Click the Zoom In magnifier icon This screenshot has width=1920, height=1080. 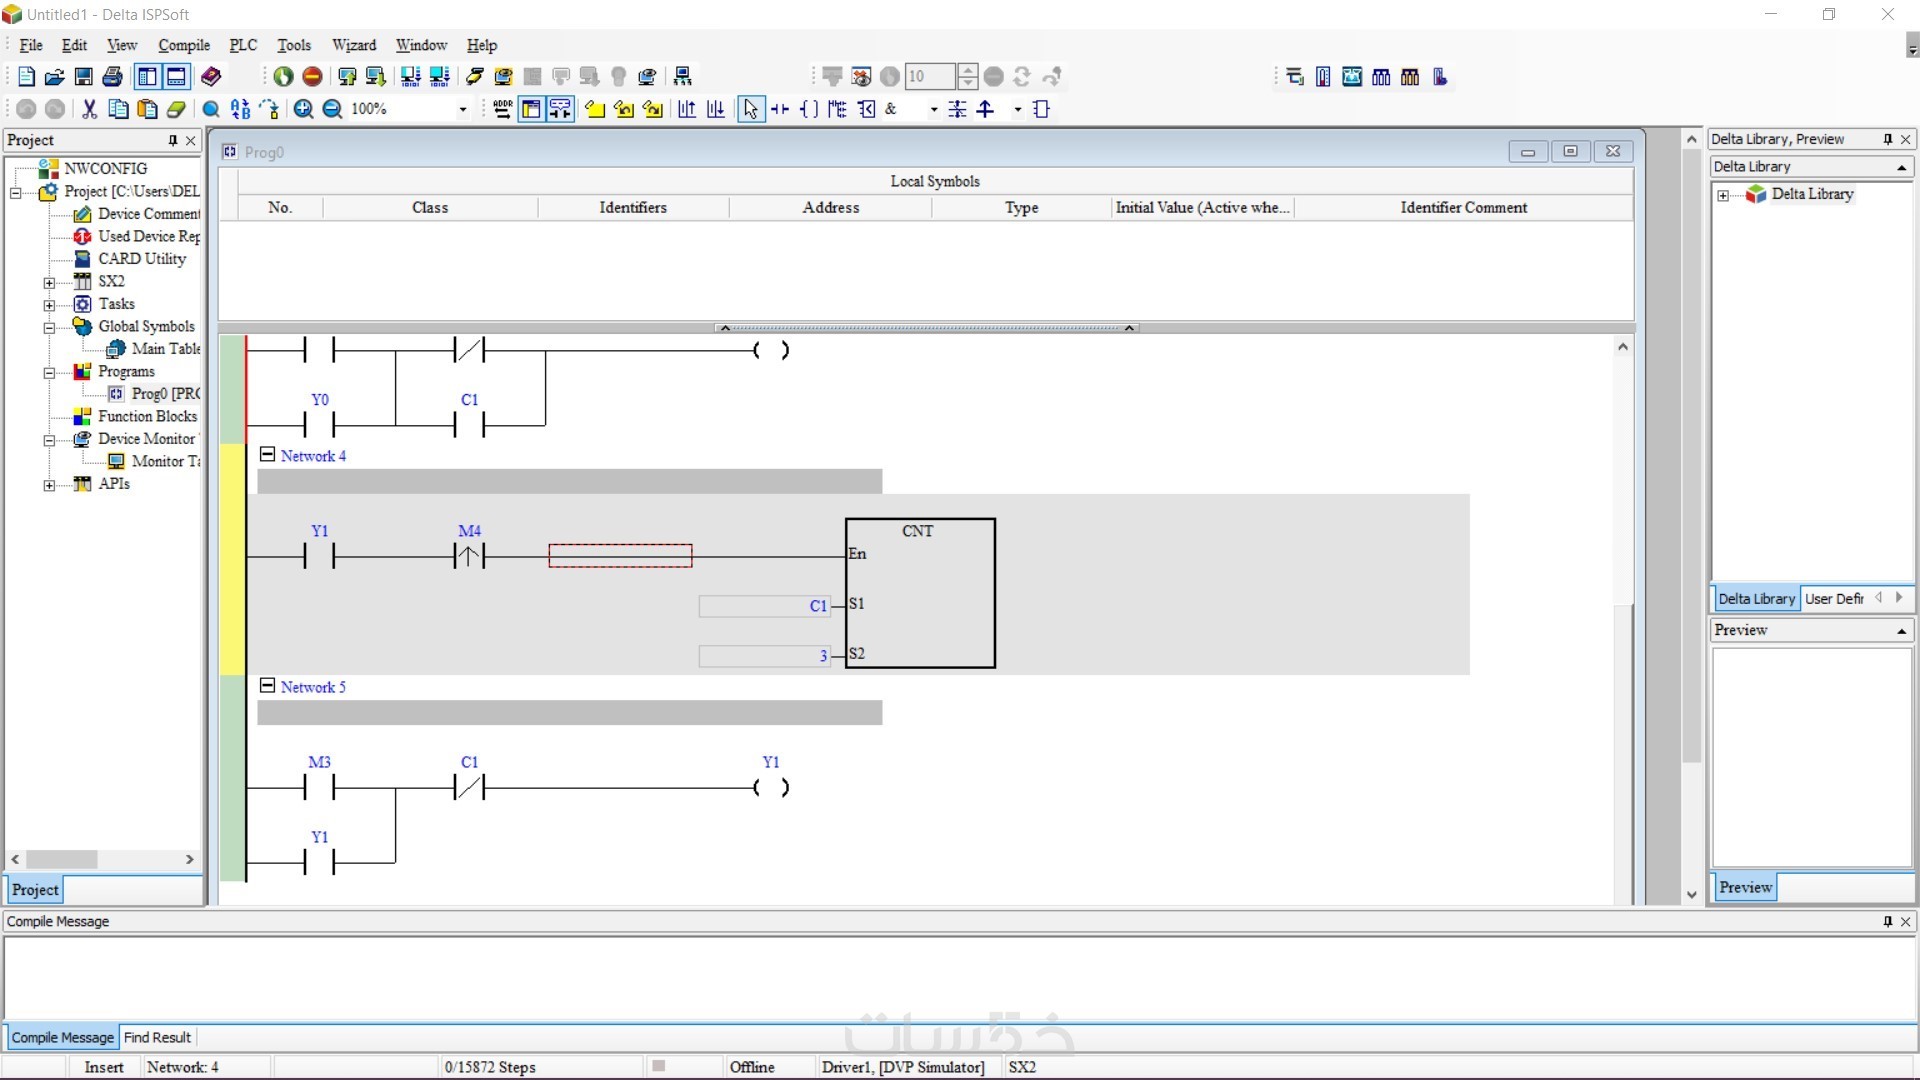pos(303,109)
